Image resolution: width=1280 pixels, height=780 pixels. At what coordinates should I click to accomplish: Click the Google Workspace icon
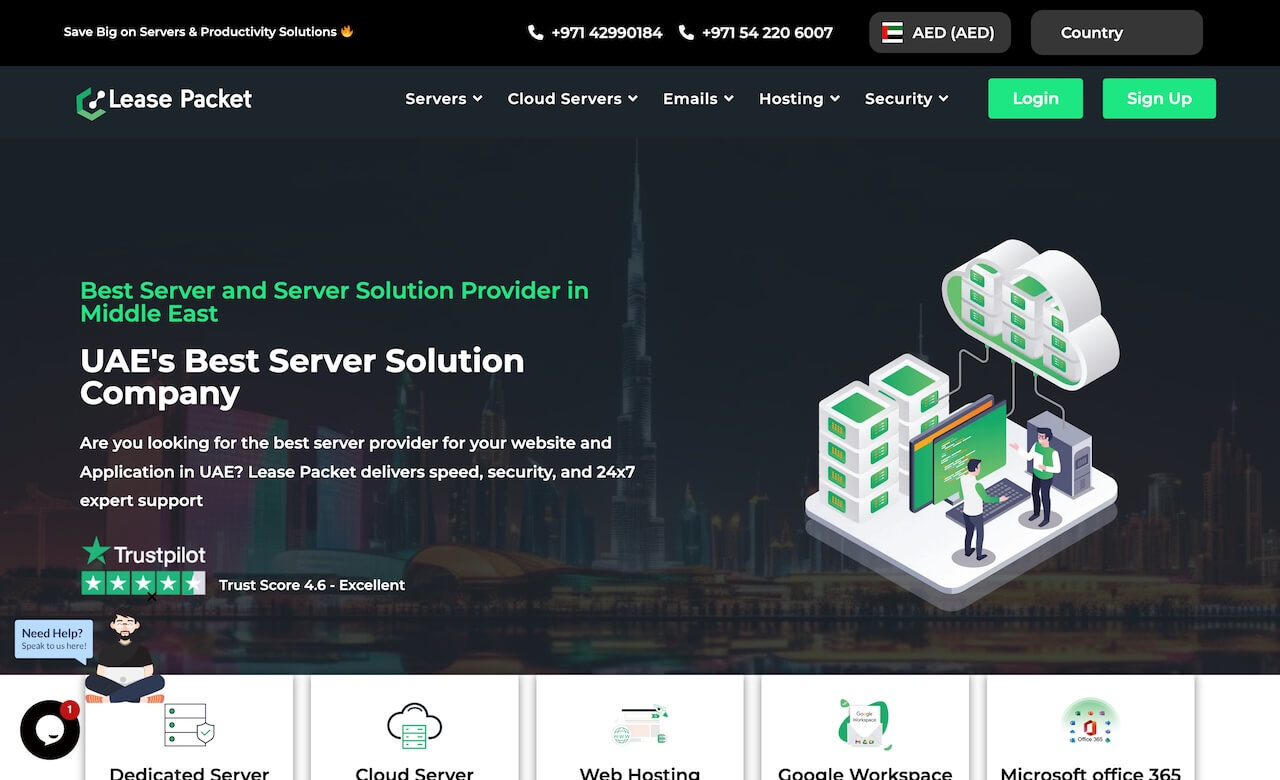[x=865, y=724]
